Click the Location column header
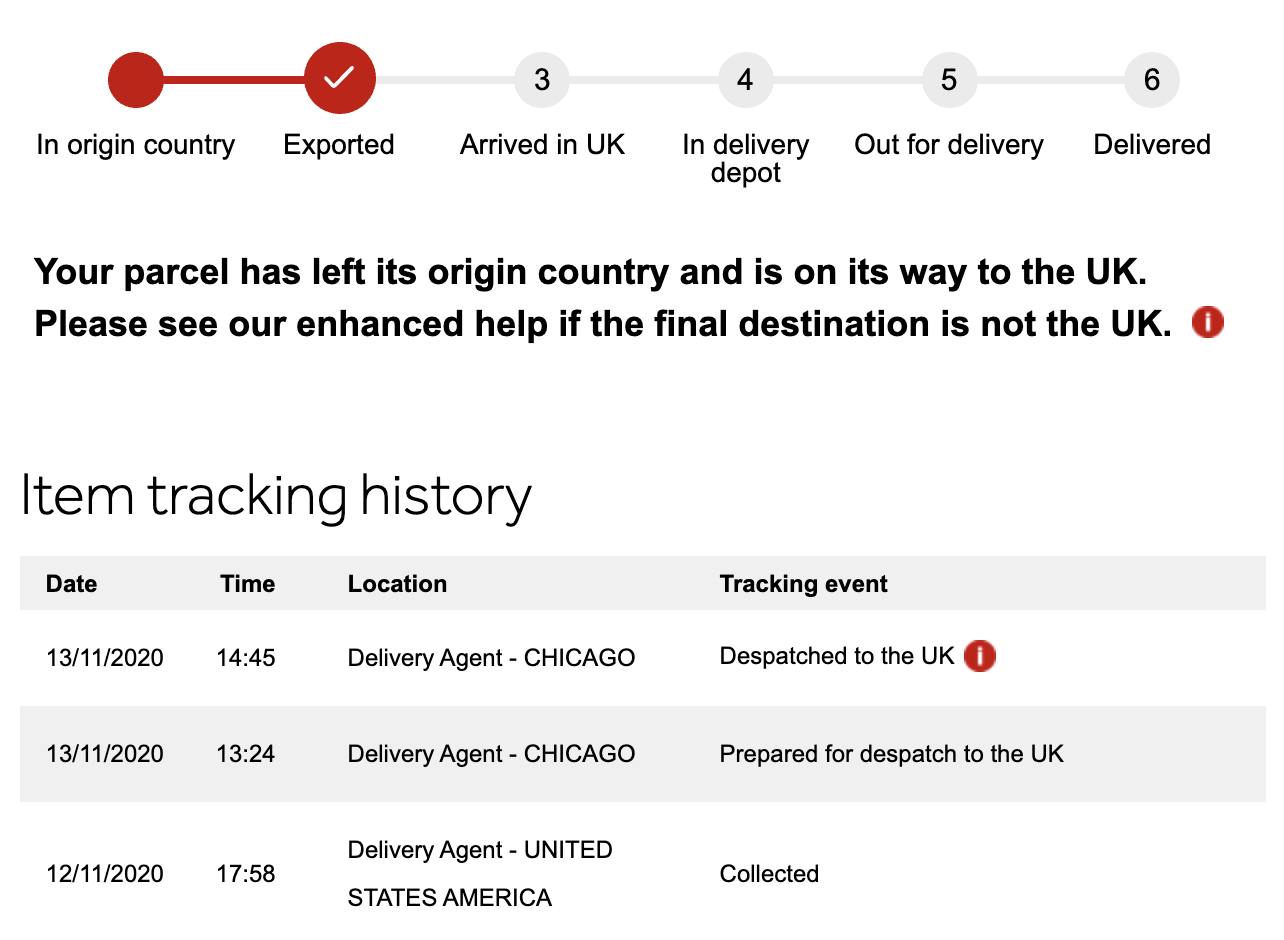Image resolution: width=1284 pixels, height=940 pixels. tap(397, 584)
